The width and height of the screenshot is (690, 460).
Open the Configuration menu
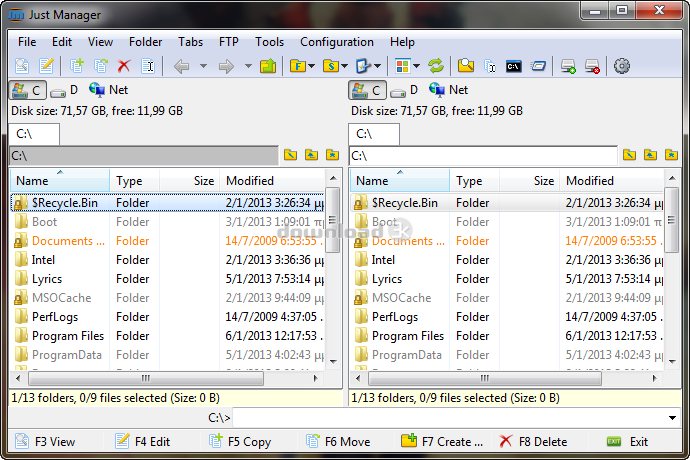(337, 42)
